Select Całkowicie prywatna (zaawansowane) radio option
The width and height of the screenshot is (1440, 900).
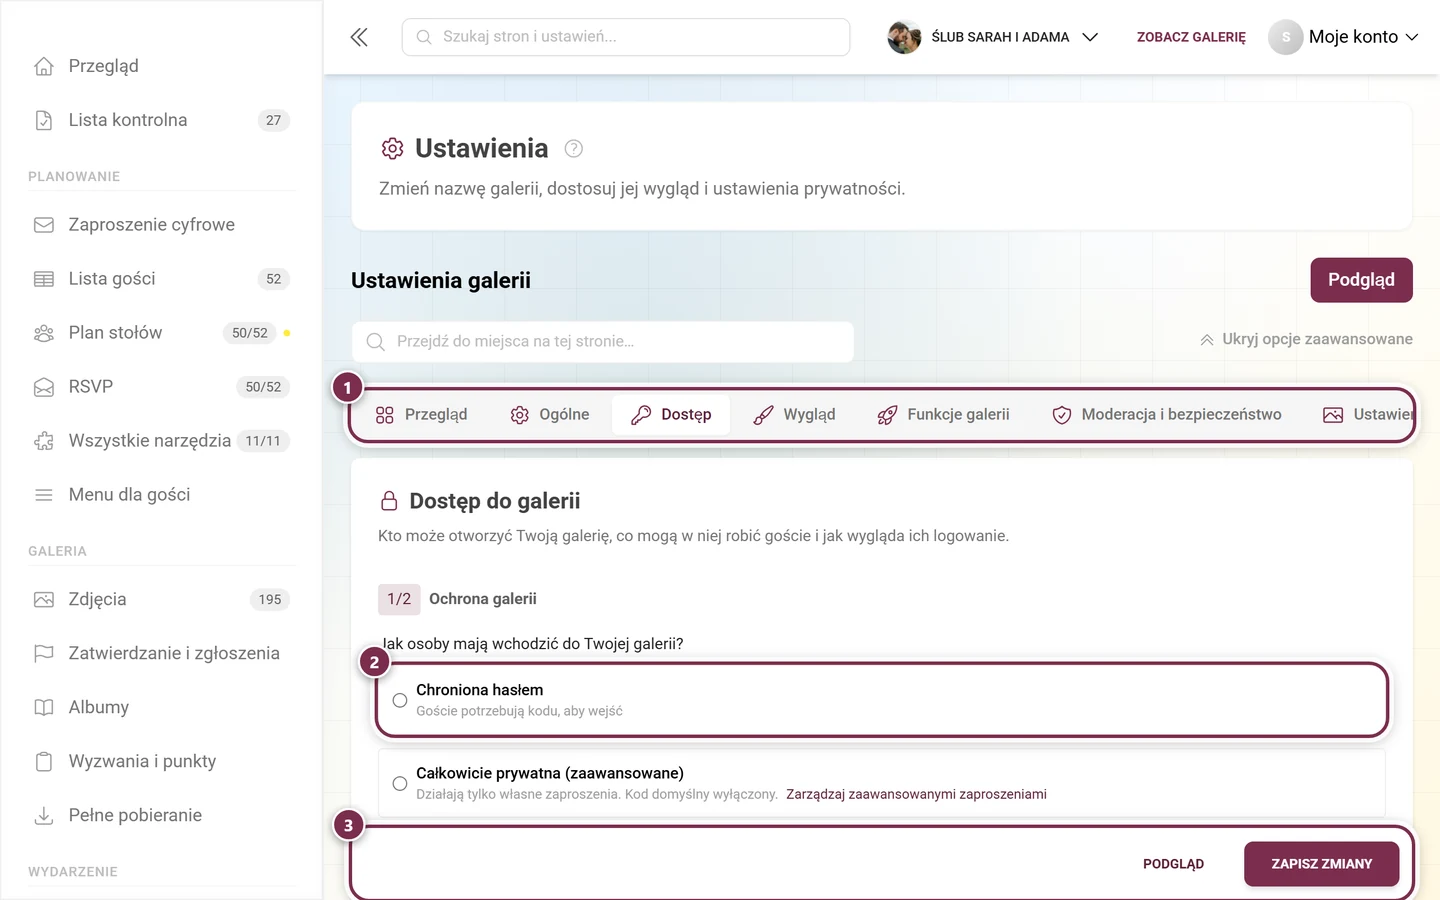[x=400, y=784]
